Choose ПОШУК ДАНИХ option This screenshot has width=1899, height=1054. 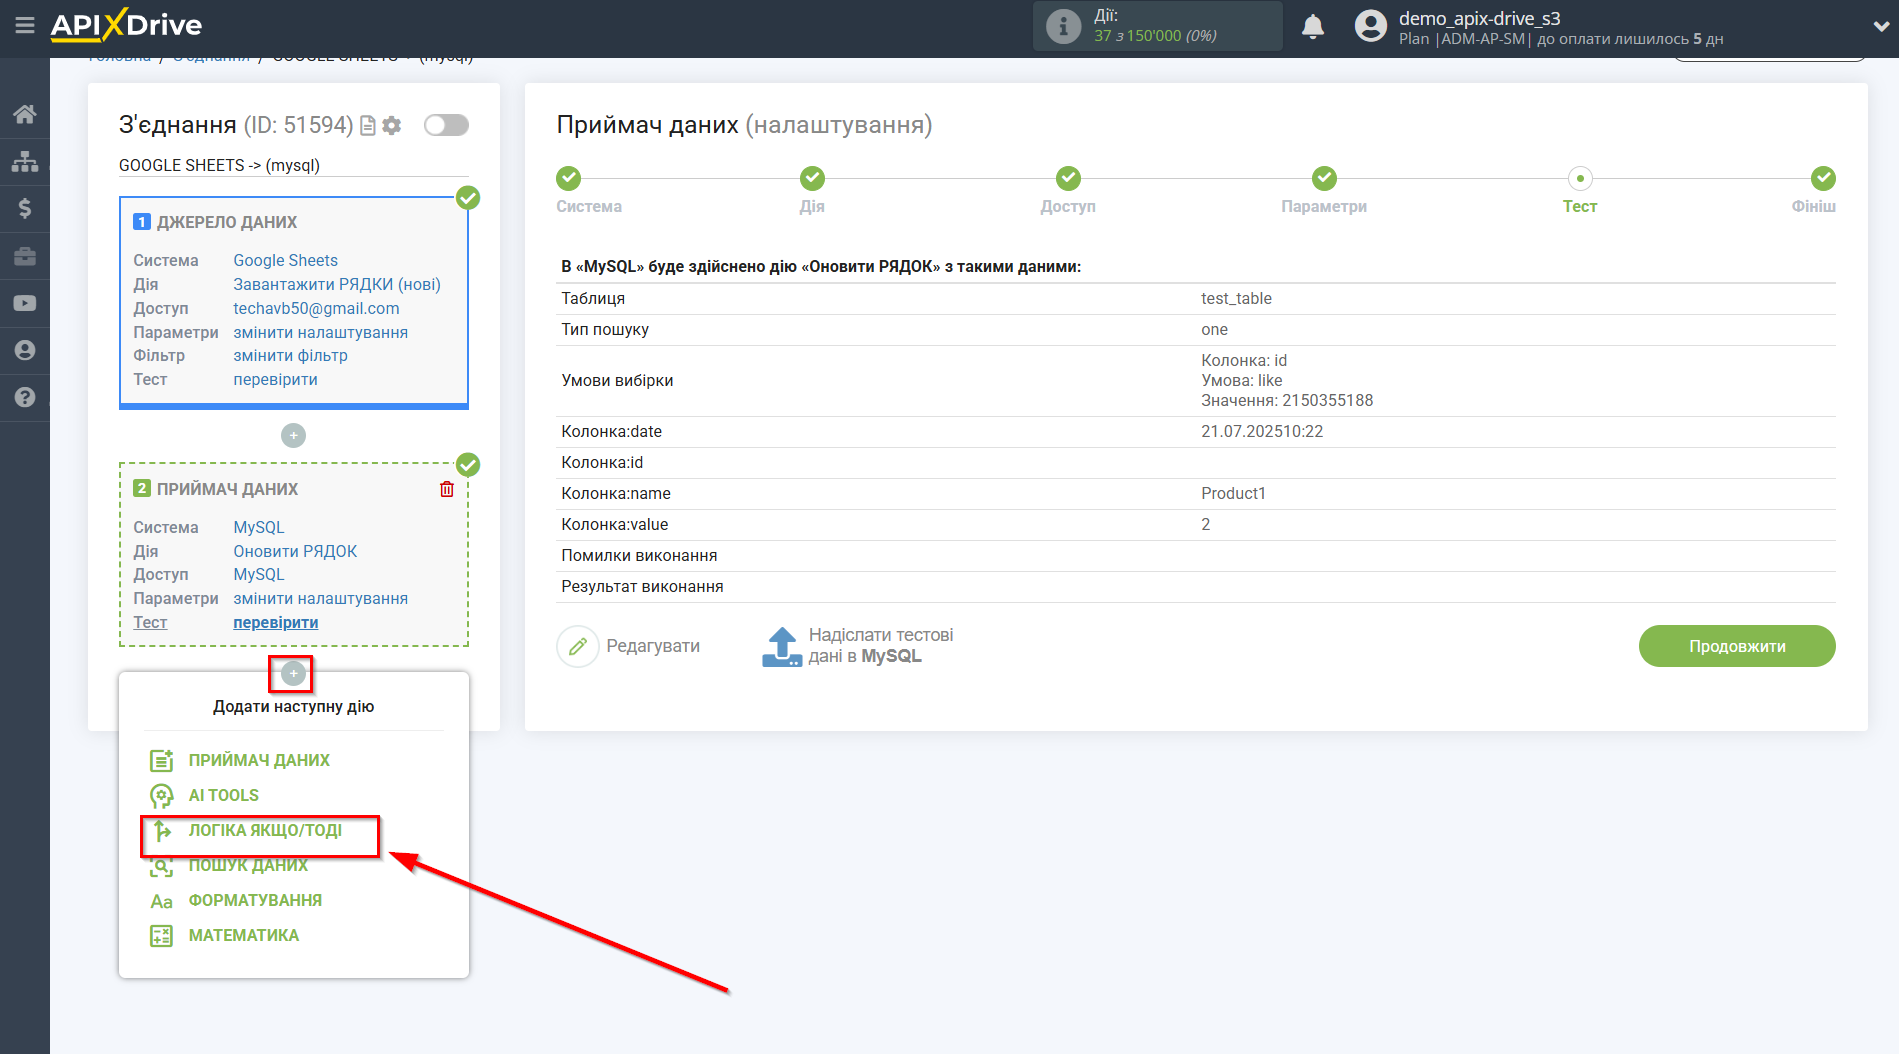pyautogui.click(x=248, y=865)
